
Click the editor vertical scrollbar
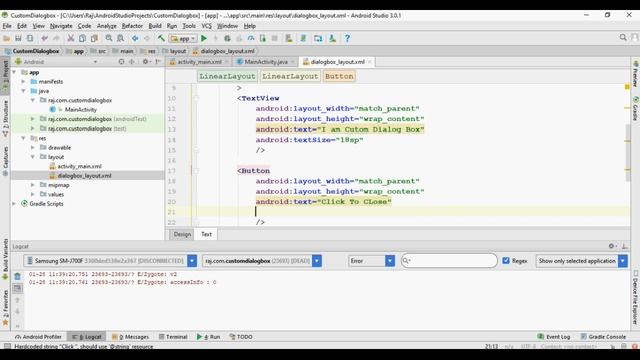627,153
